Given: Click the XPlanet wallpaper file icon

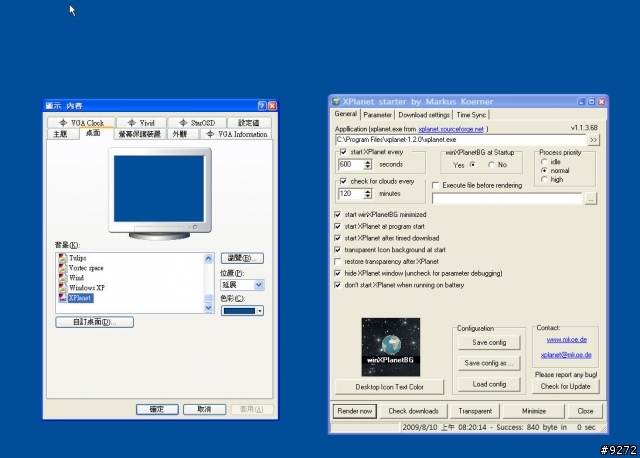Looking at the screenshot, I should 63,298.
